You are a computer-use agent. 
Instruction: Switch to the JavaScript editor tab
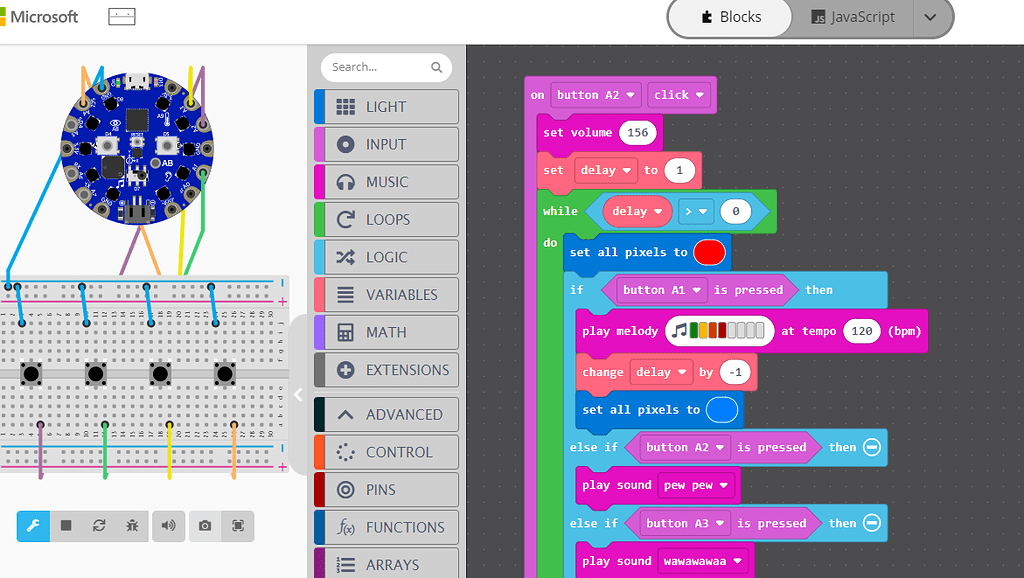(x=852, y=17)
